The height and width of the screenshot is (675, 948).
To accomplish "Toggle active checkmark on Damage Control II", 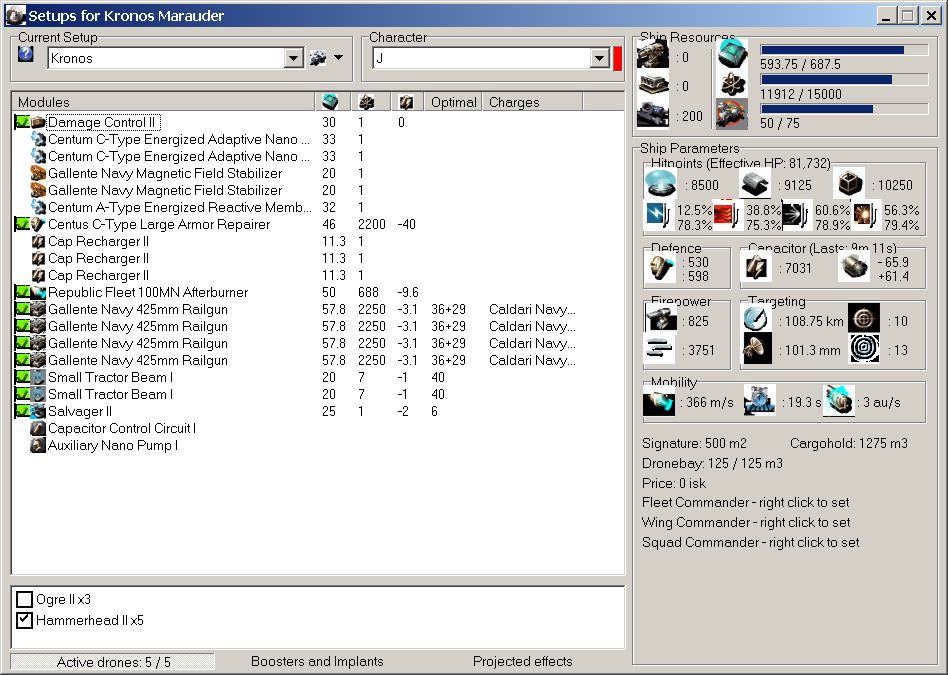I will tap(22, 122).
